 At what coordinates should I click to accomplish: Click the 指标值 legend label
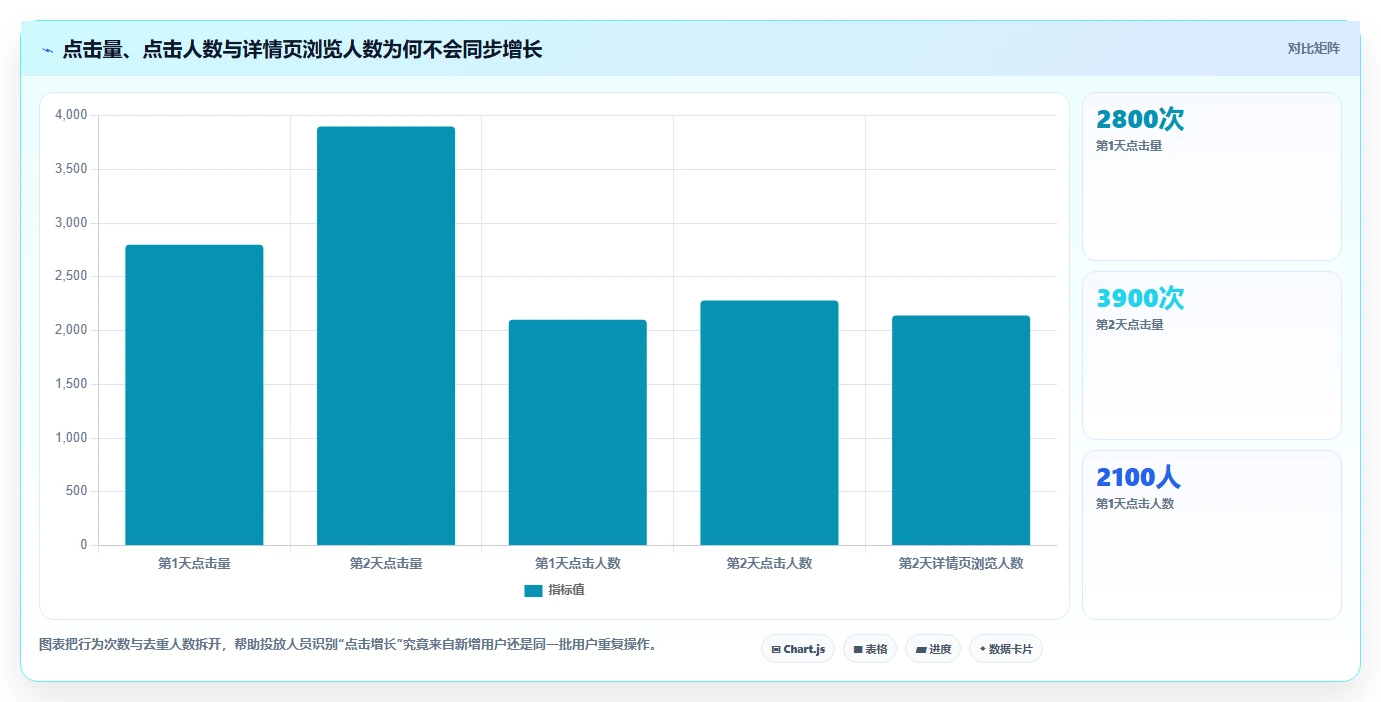(567, 591)
